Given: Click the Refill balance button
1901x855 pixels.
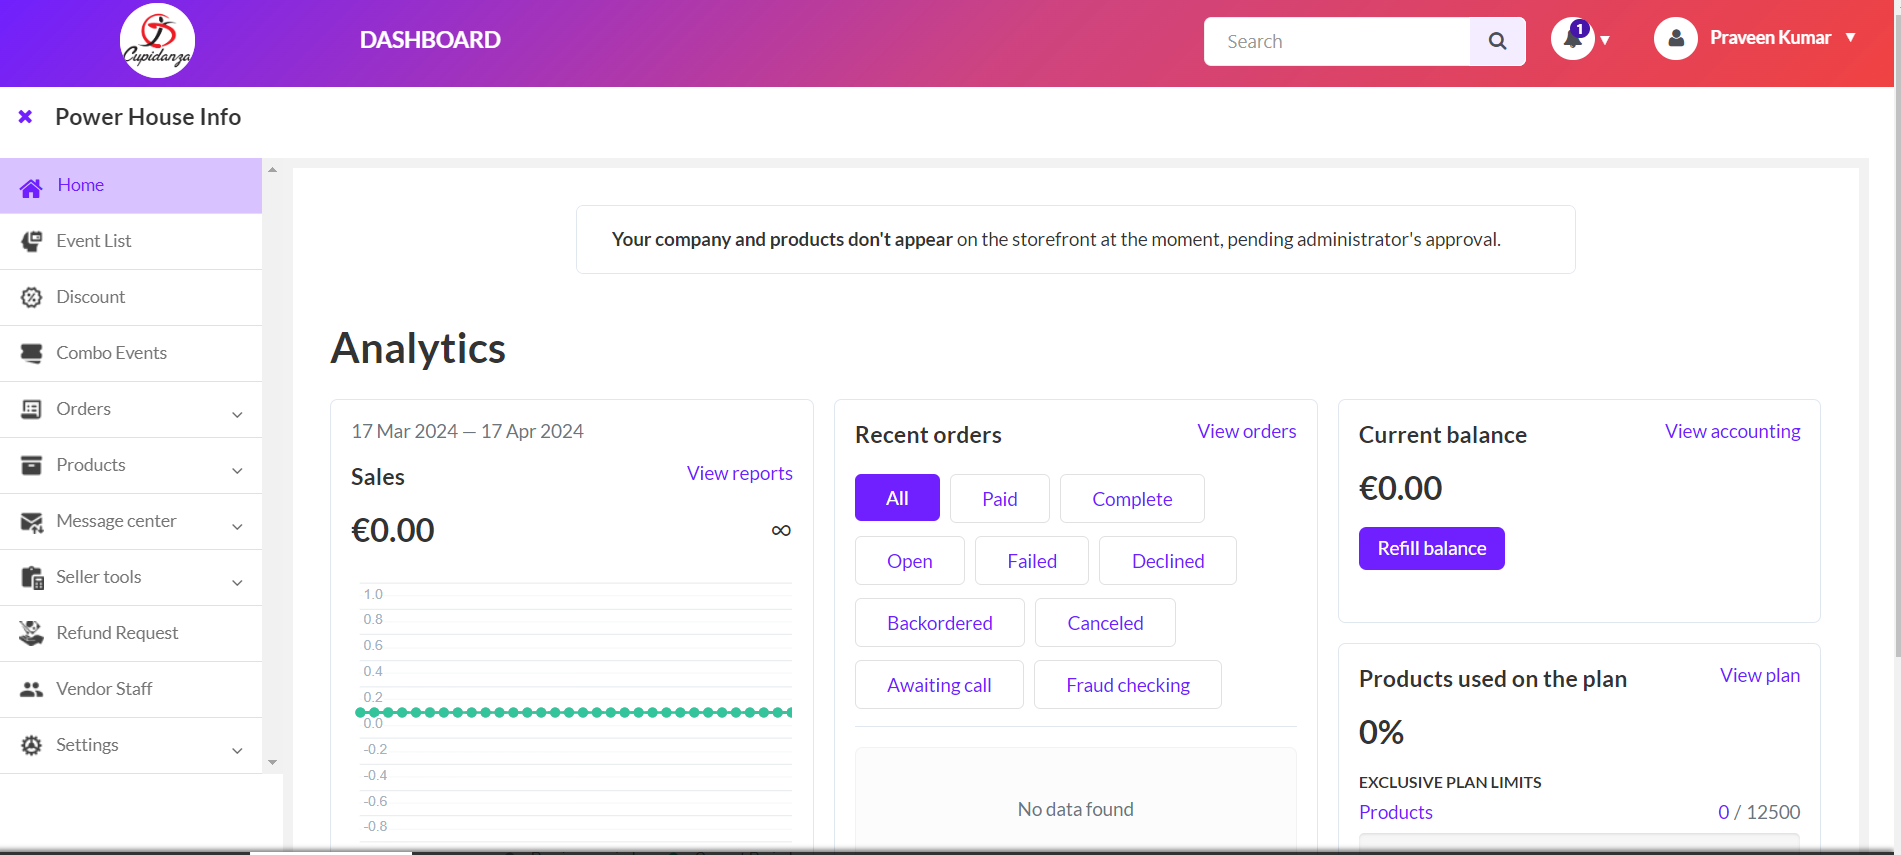Looking at the screenshot, I should 1431,548.
